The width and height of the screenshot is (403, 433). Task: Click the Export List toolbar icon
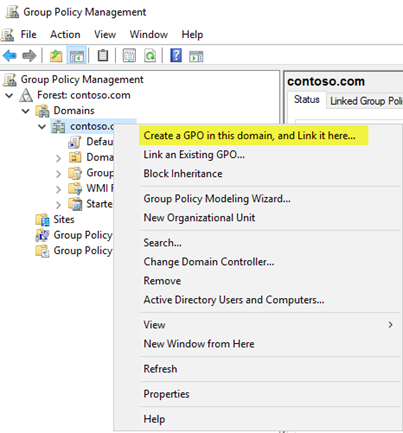129,56
